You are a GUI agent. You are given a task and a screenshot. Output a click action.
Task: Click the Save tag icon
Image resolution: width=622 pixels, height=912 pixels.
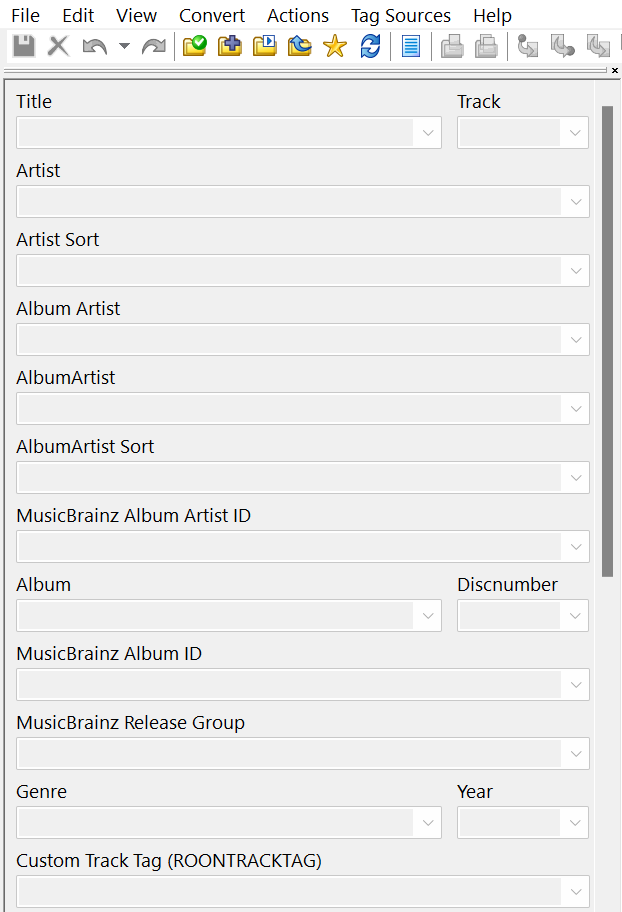[x=24, y=46]
